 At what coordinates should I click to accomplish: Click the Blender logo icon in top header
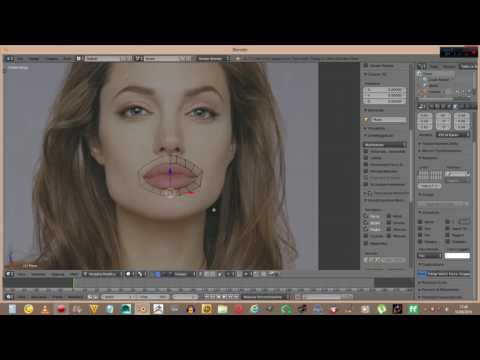tap(238, 59)
